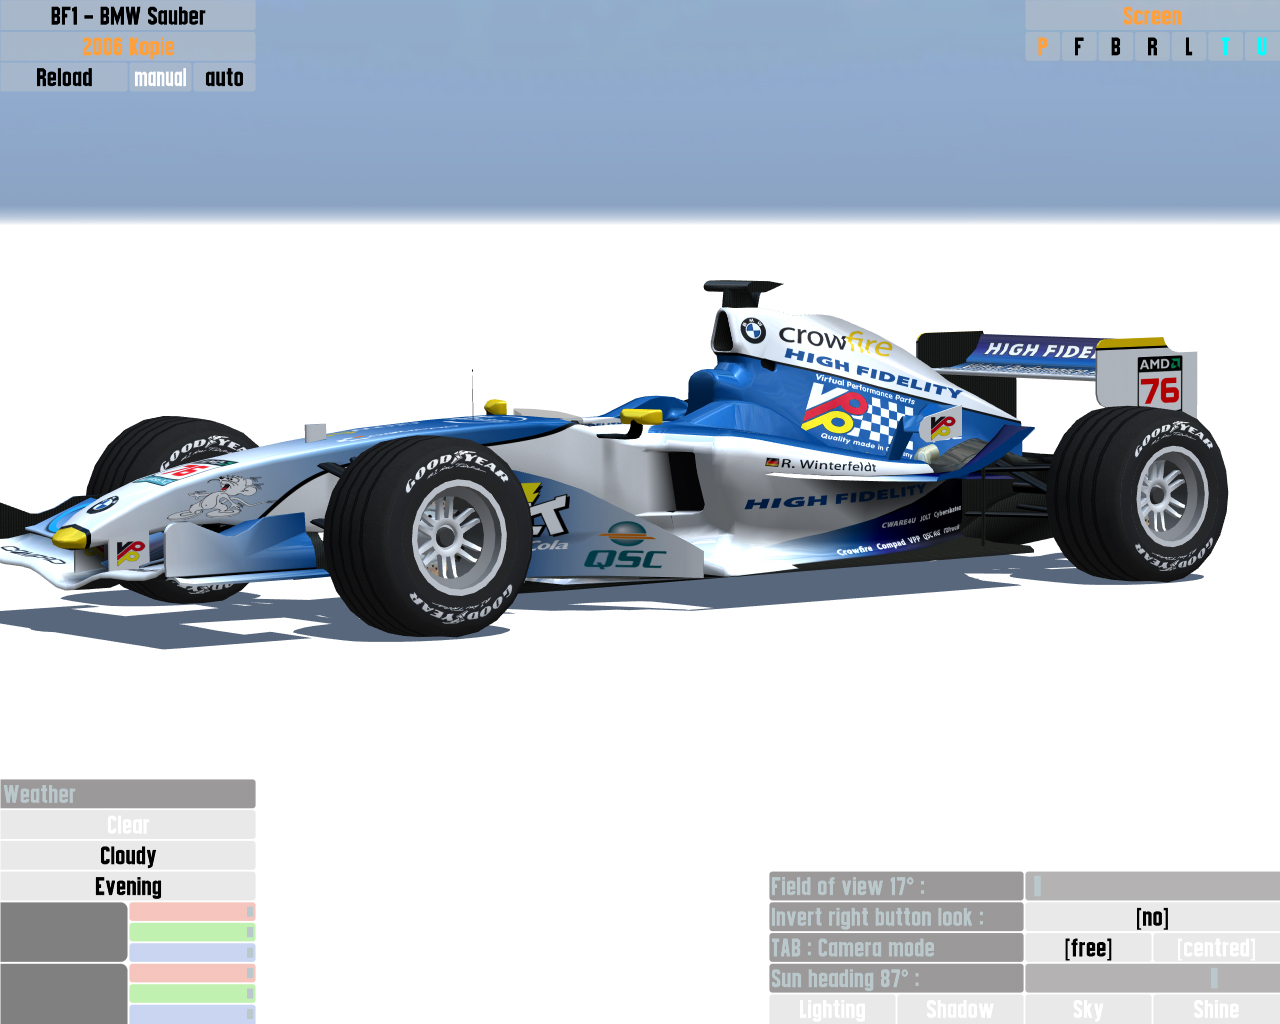The width and height of the screenshot is (1280, 1024).
Task: Choose Clear weather
Action: point(128,825)
